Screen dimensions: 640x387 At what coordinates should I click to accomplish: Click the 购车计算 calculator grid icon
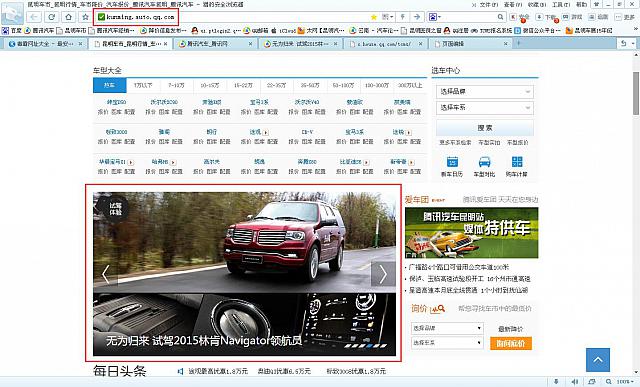517,162
